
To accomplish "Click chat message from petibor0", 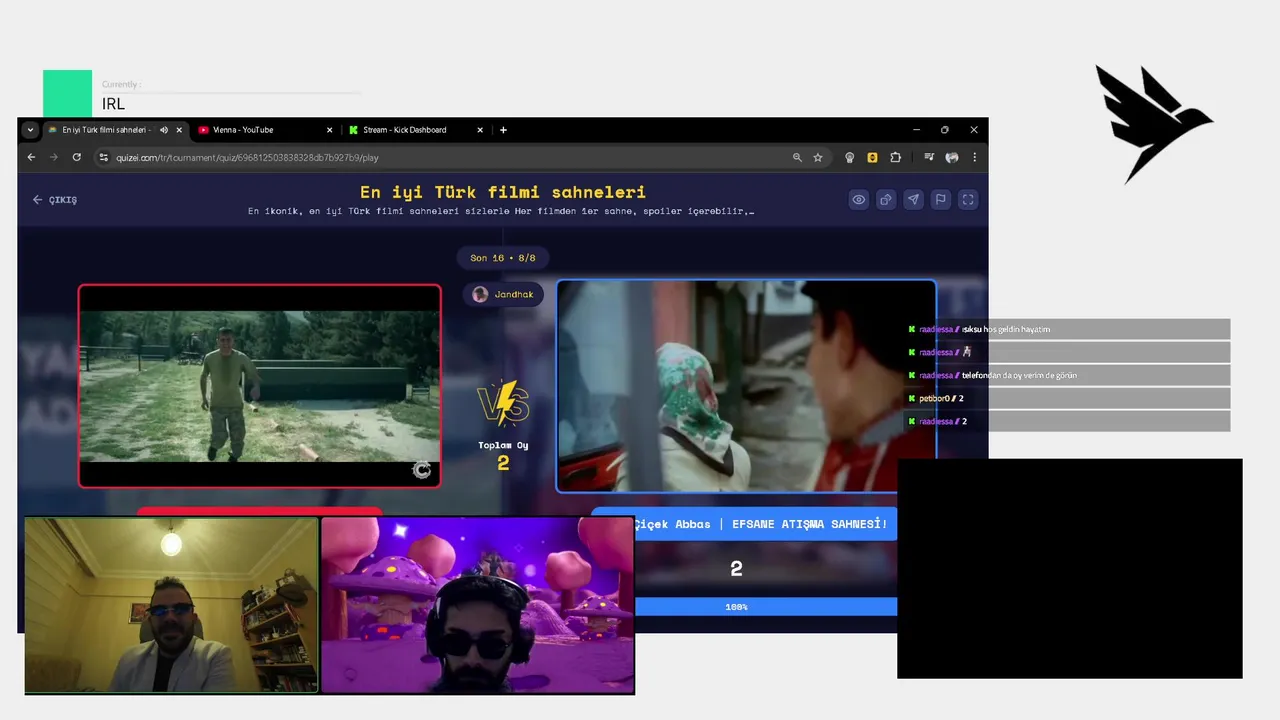I will coord(1067,398).
